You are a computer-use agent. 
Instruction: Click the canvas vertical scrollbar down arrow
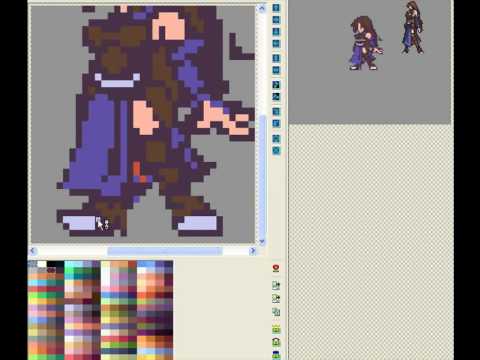point(262,241)
